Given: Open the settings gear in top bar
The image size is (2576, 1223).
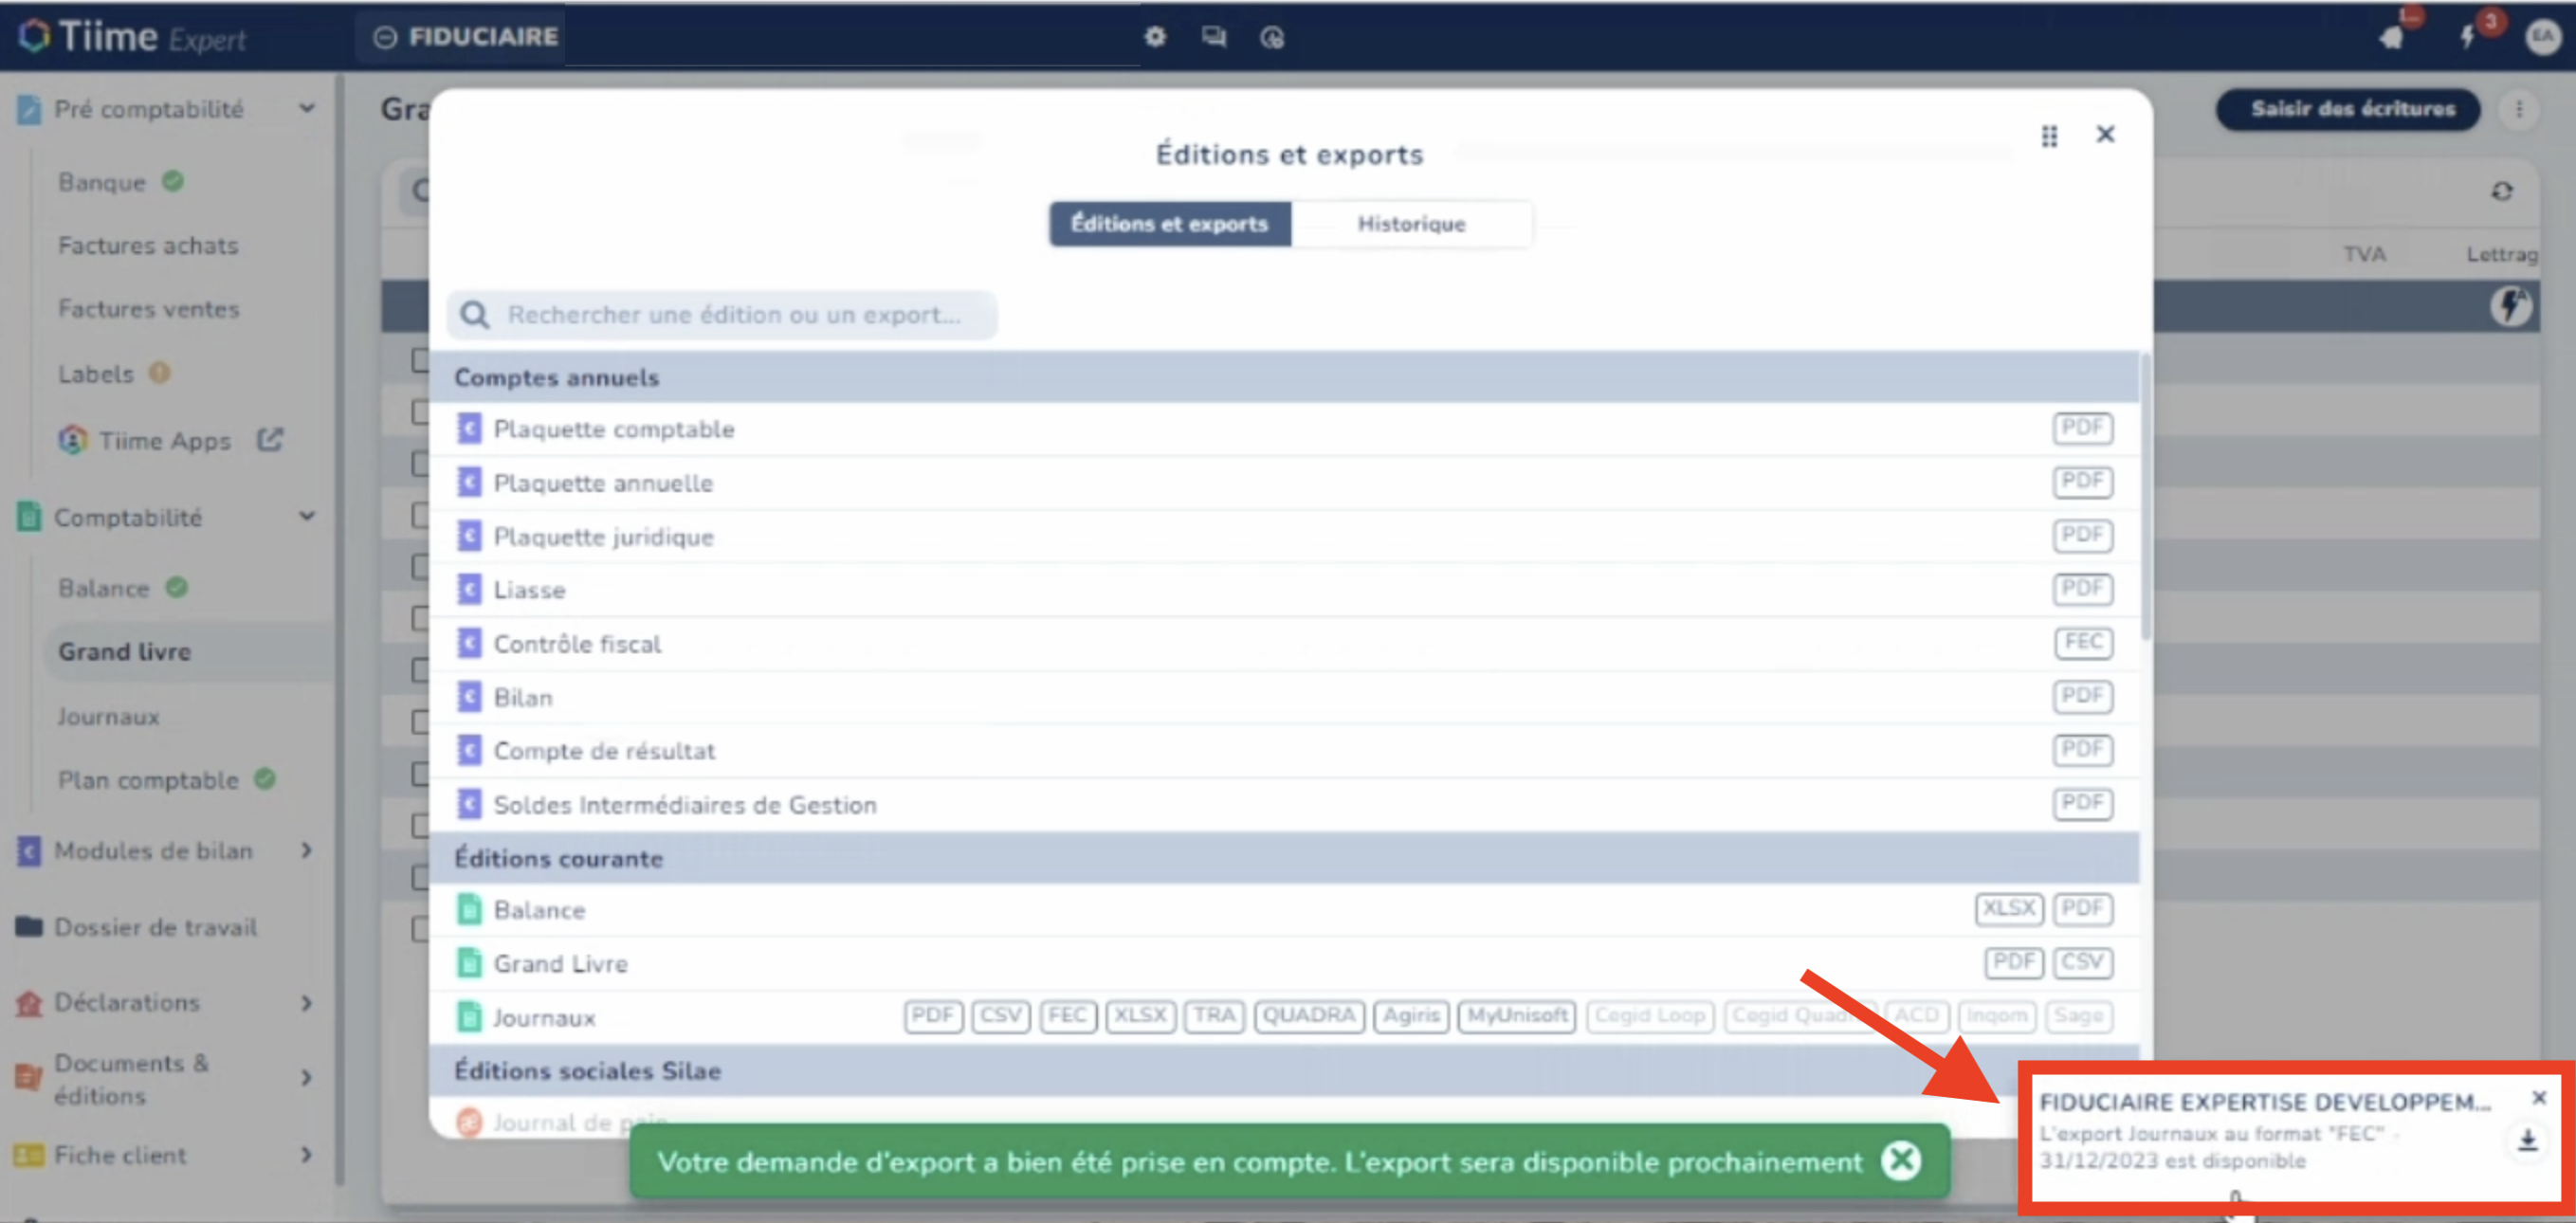Looking at the screenshot, I should [1155, 37].
